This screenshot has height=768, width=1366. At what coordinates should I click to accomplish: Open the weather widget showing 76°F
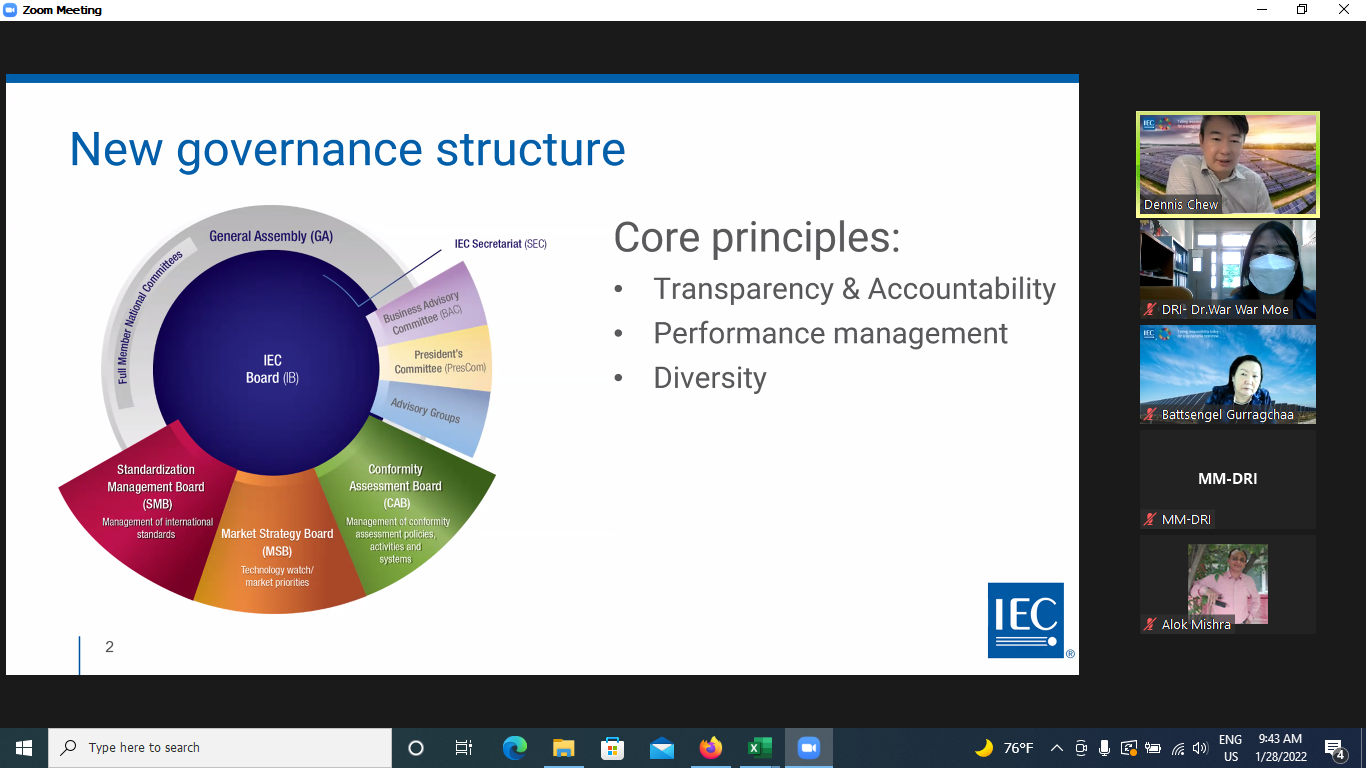tap(1004, 747)
